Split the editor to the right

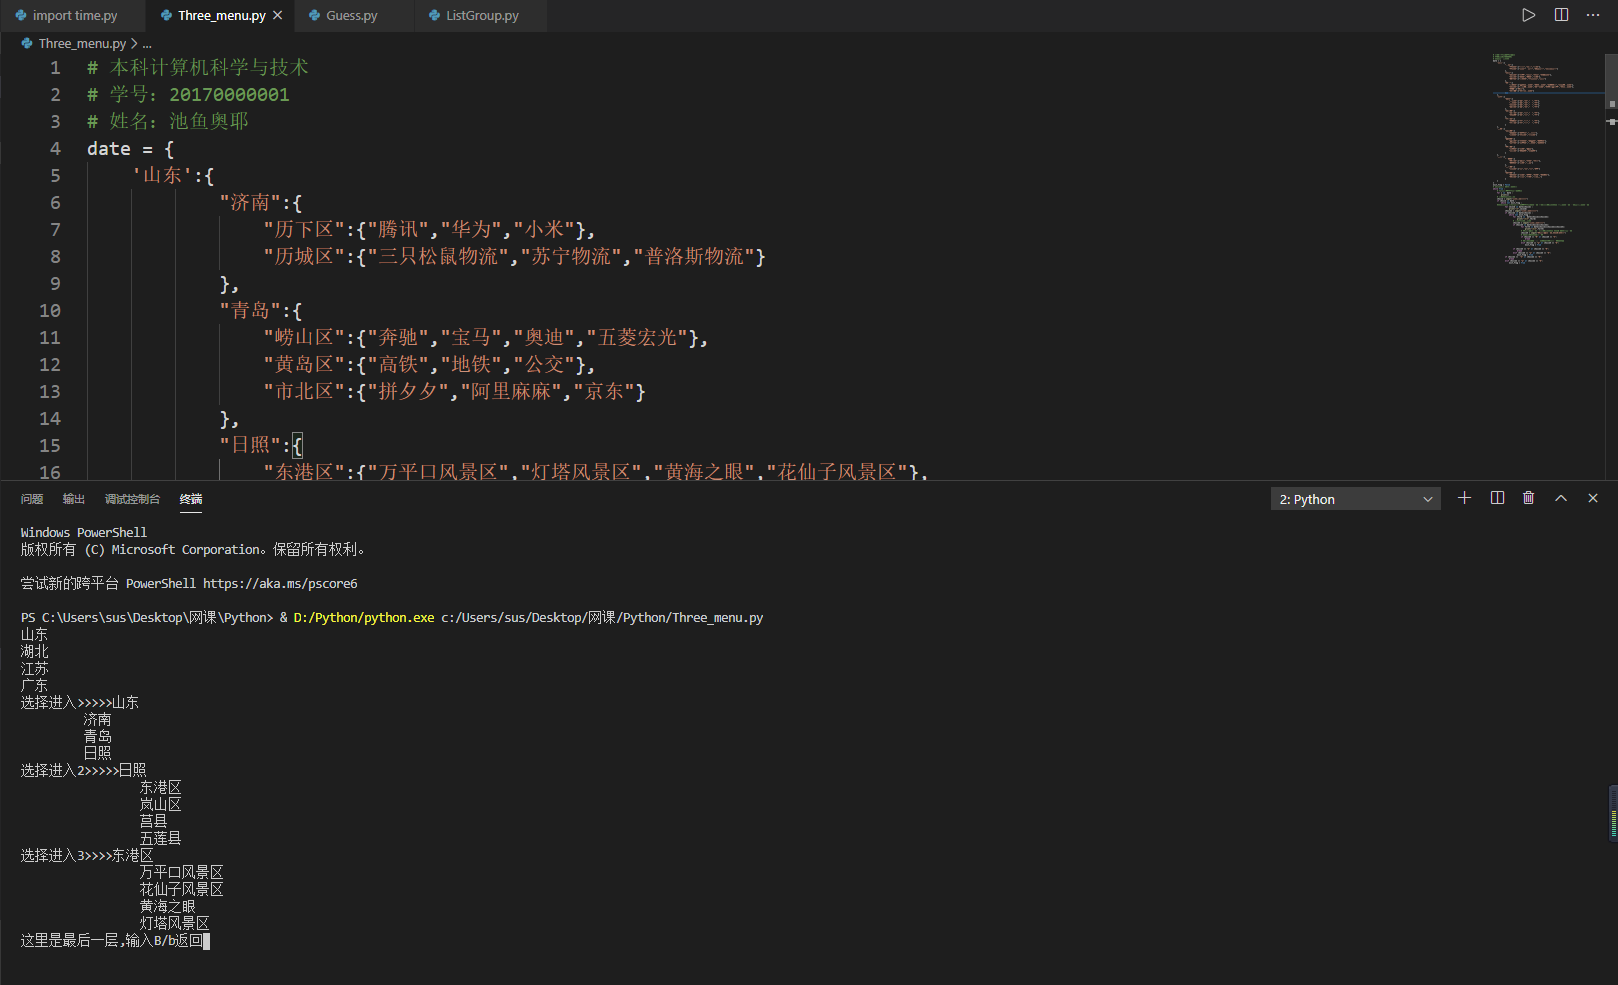(1561, 15)
